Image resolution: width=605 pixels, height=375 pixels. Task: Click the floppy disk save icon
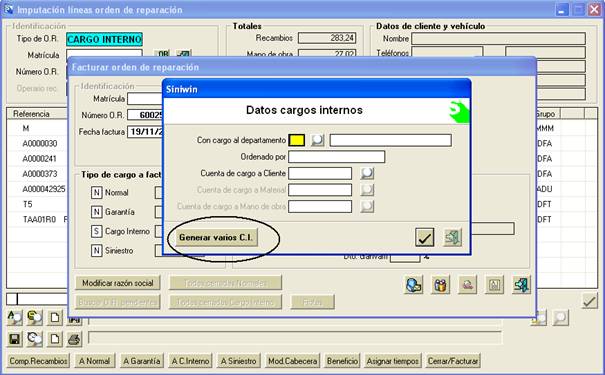(15, 339)
